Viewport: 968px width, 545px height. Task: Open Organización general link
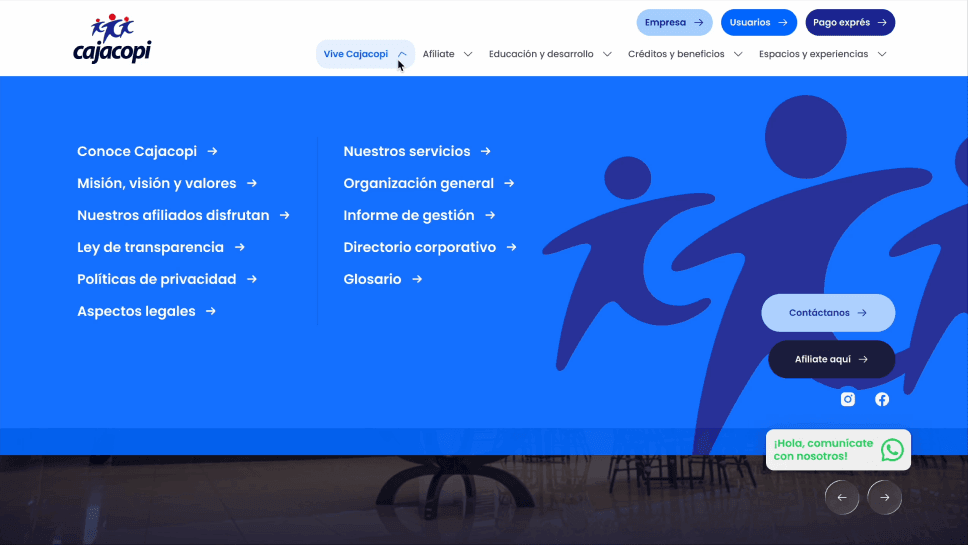click(419, 183)
